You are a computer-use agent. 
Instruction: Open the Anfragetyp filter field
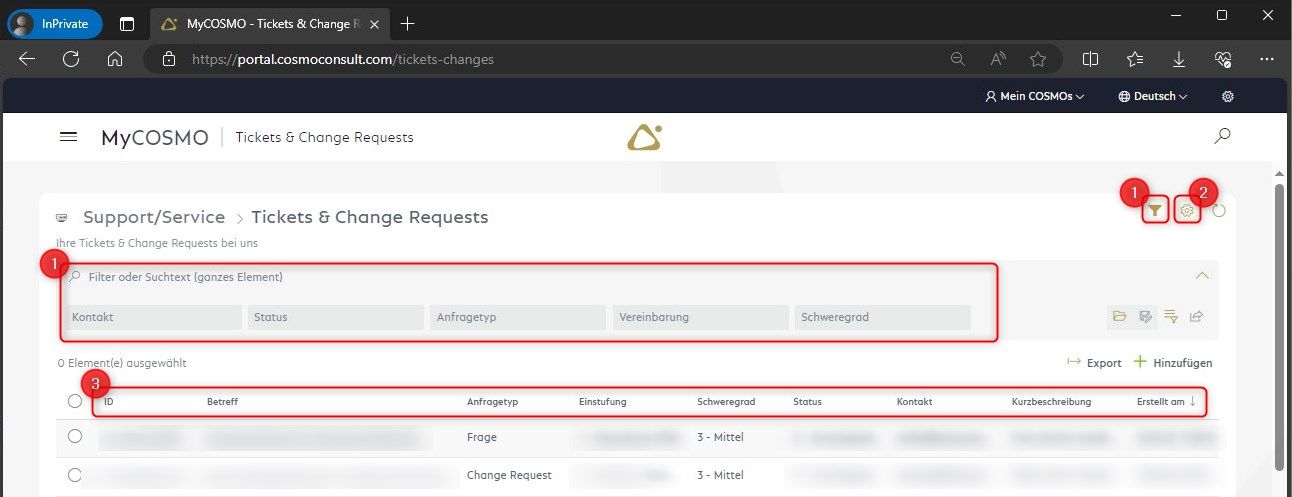point(518,317)
